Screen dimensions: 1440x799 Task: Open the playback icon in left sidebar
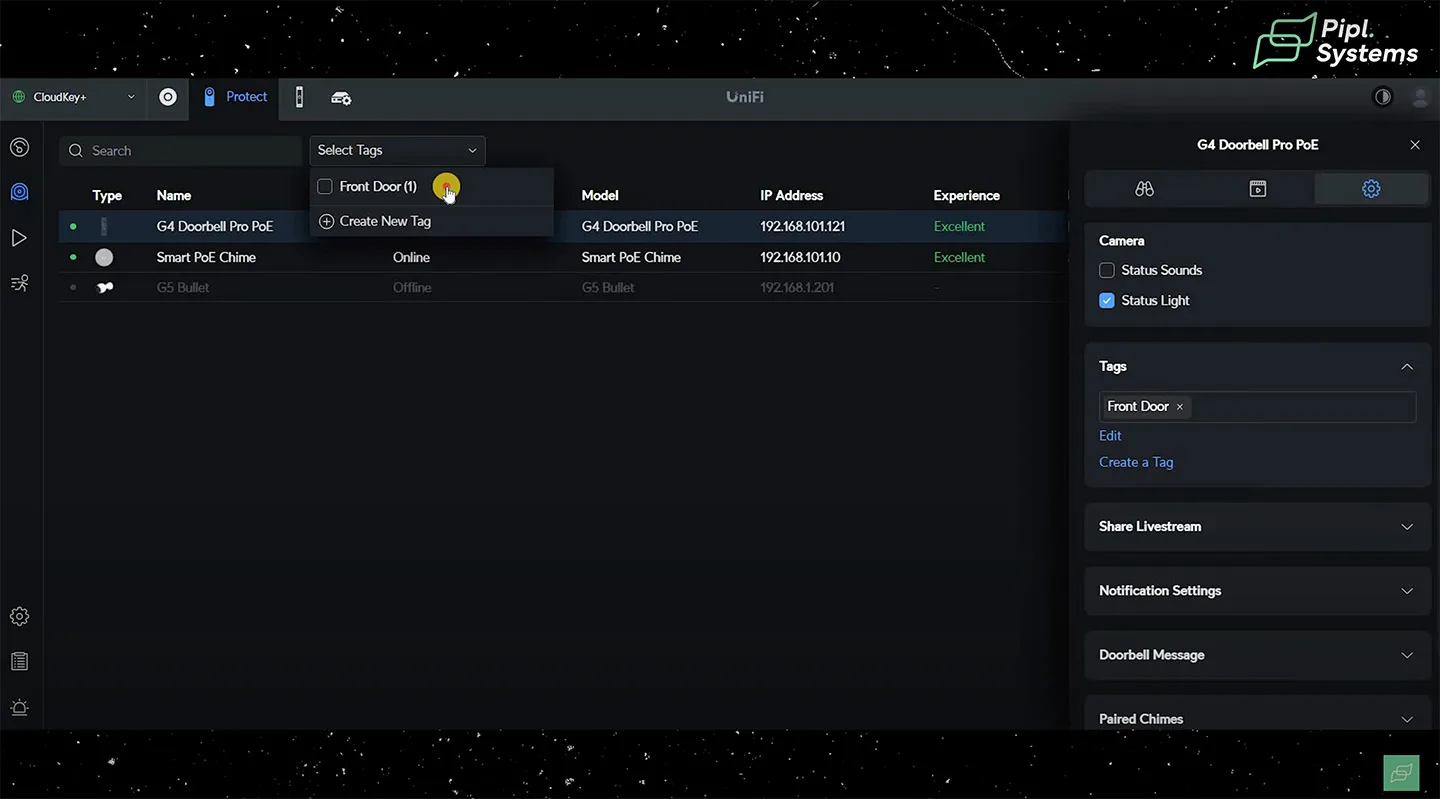pyautogui.click(x=19, y=238)
